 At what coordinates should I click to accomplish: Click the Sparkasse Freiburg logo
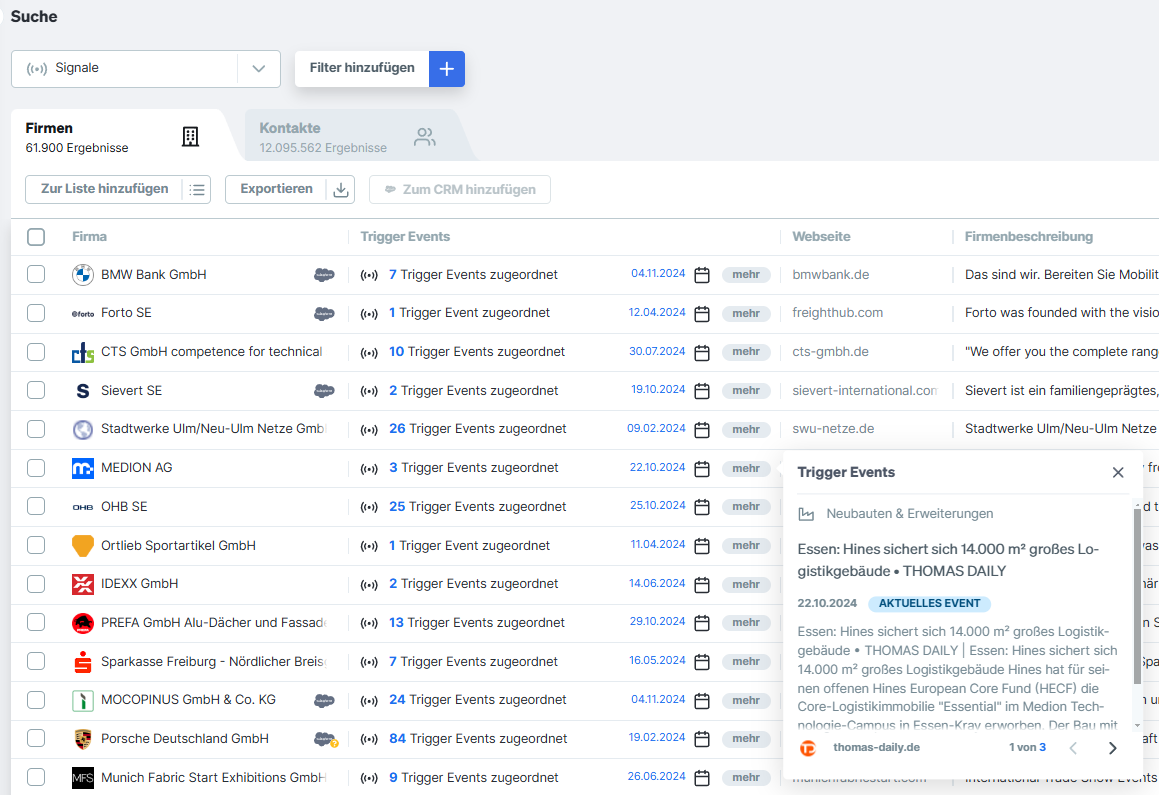83,662
